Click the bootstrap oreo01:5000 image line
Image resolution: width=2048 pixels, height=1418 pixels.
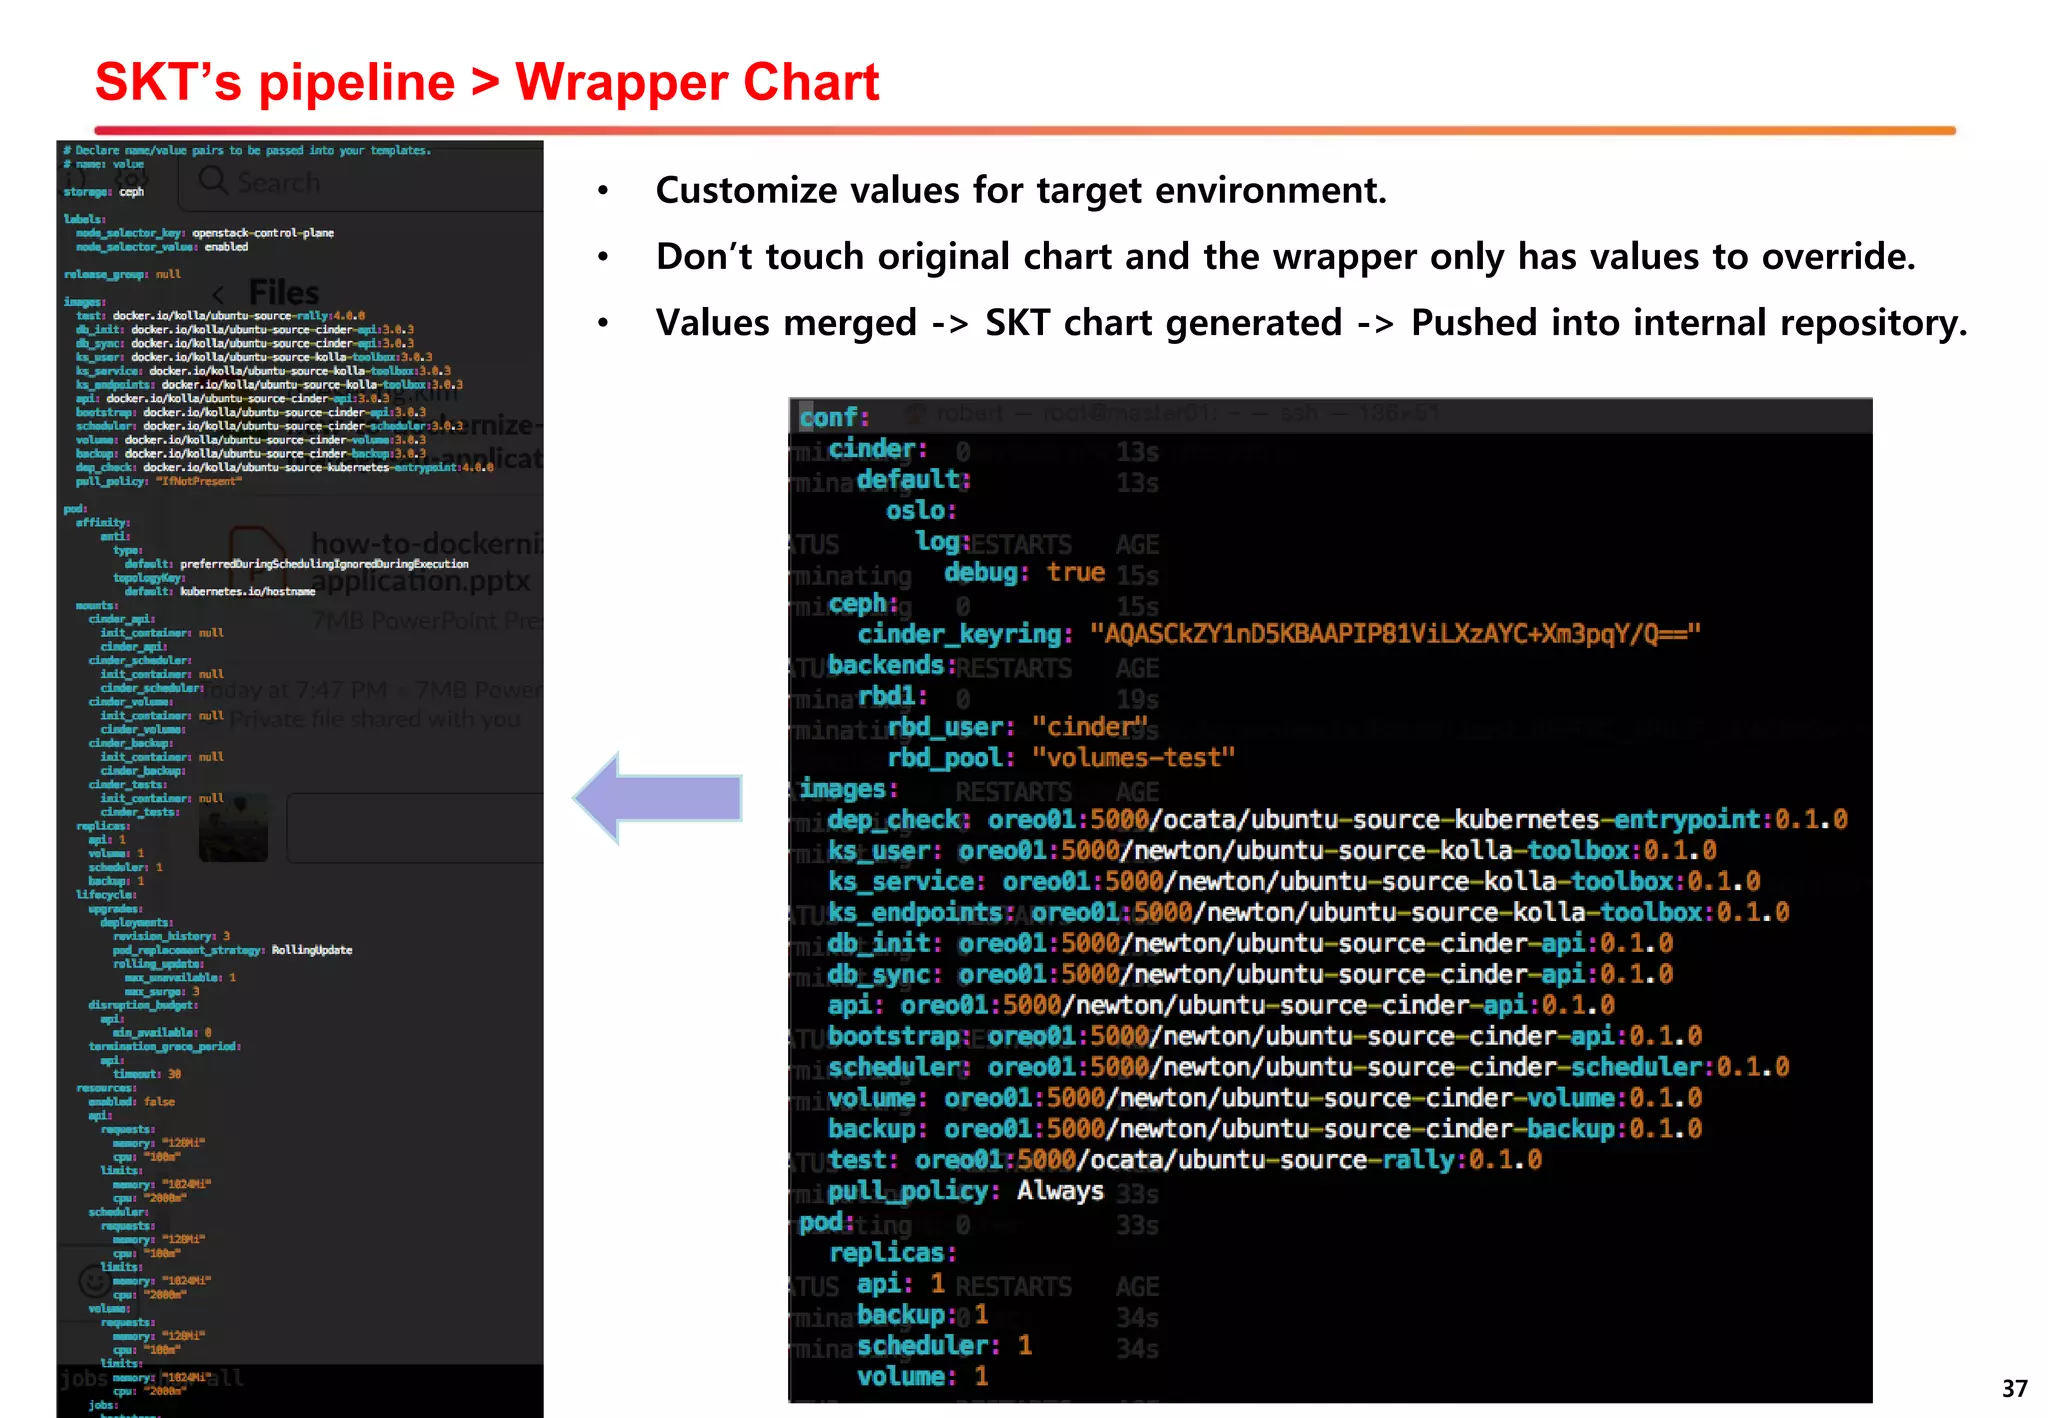[x=1265, y=1036]
